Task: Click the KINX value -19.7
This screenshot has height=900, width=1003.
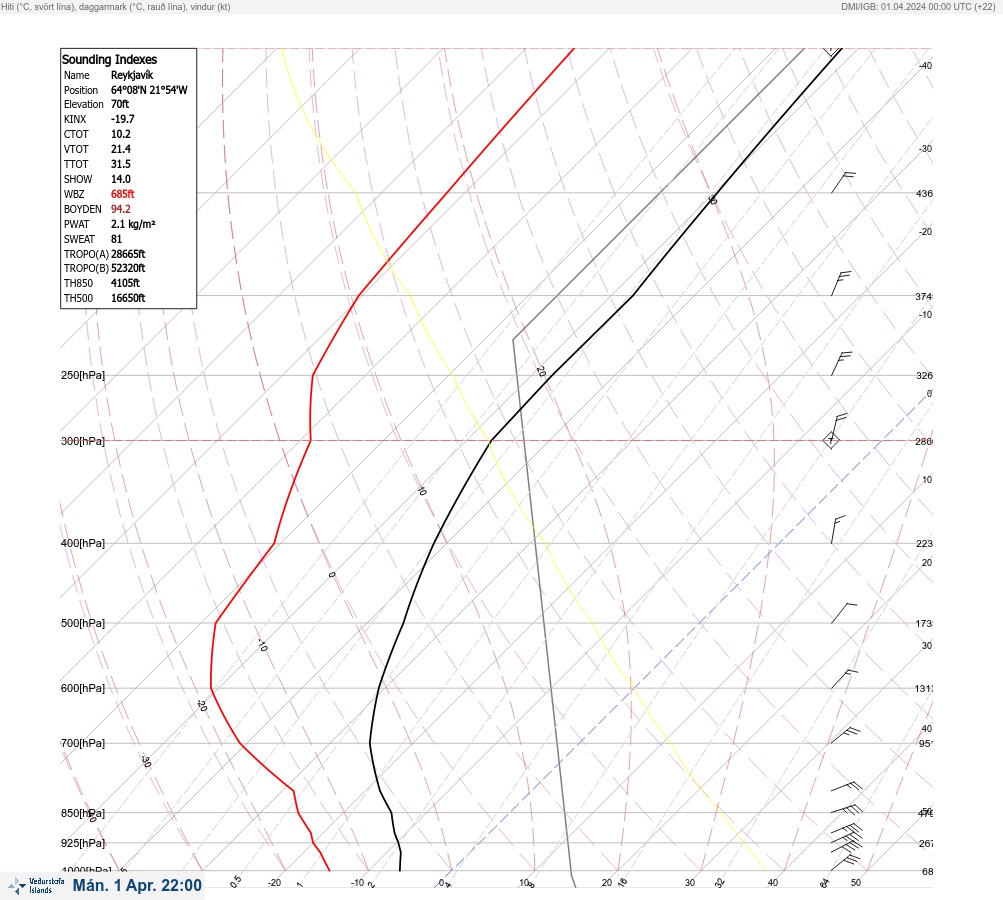Action: click(122, 119)
